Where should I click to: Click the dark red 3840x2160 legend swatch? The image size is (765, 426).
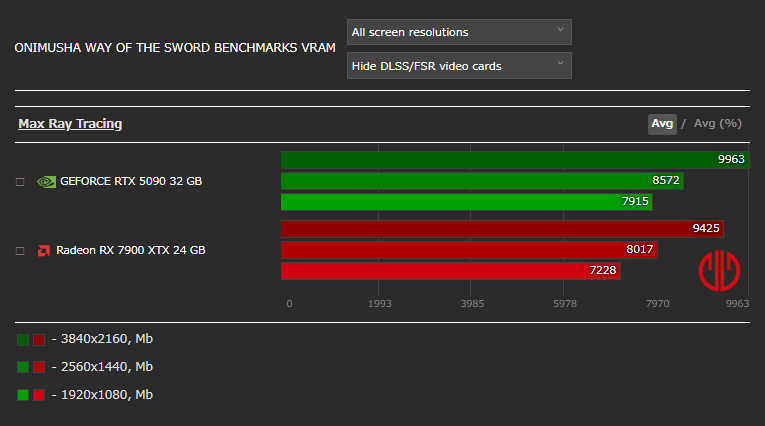click(39, 340)
